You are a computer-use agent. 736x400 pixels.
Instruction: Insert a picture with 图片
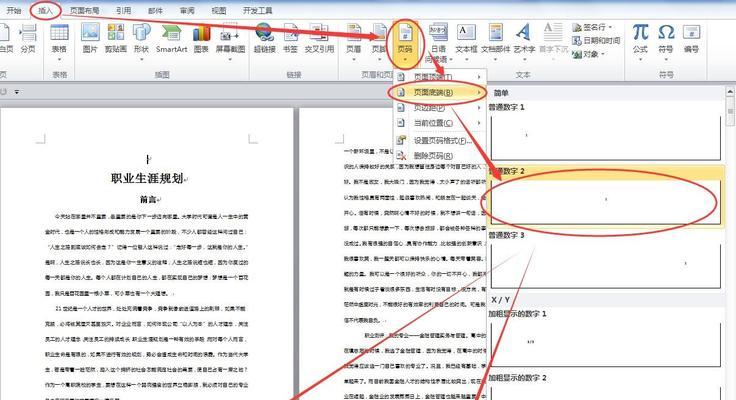coord(90,39)
